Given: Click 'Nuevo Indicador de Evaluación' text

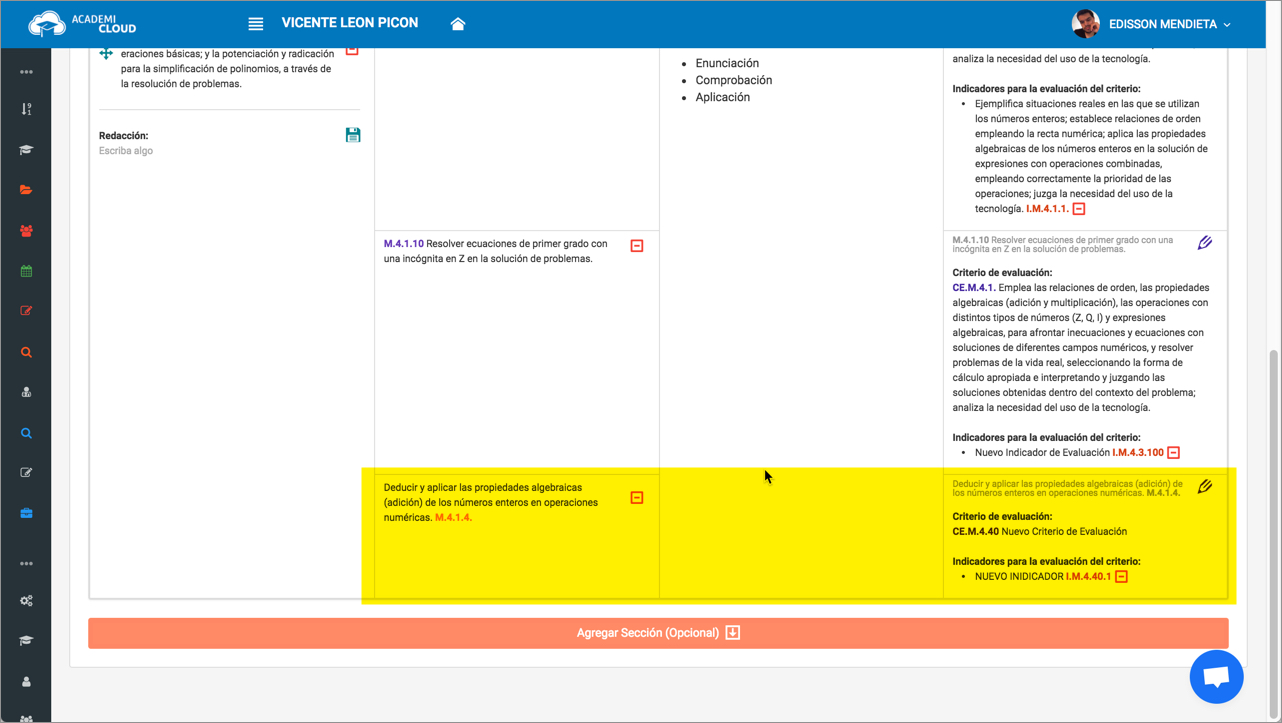Looking at the screenshot, I should (1042, 453).
